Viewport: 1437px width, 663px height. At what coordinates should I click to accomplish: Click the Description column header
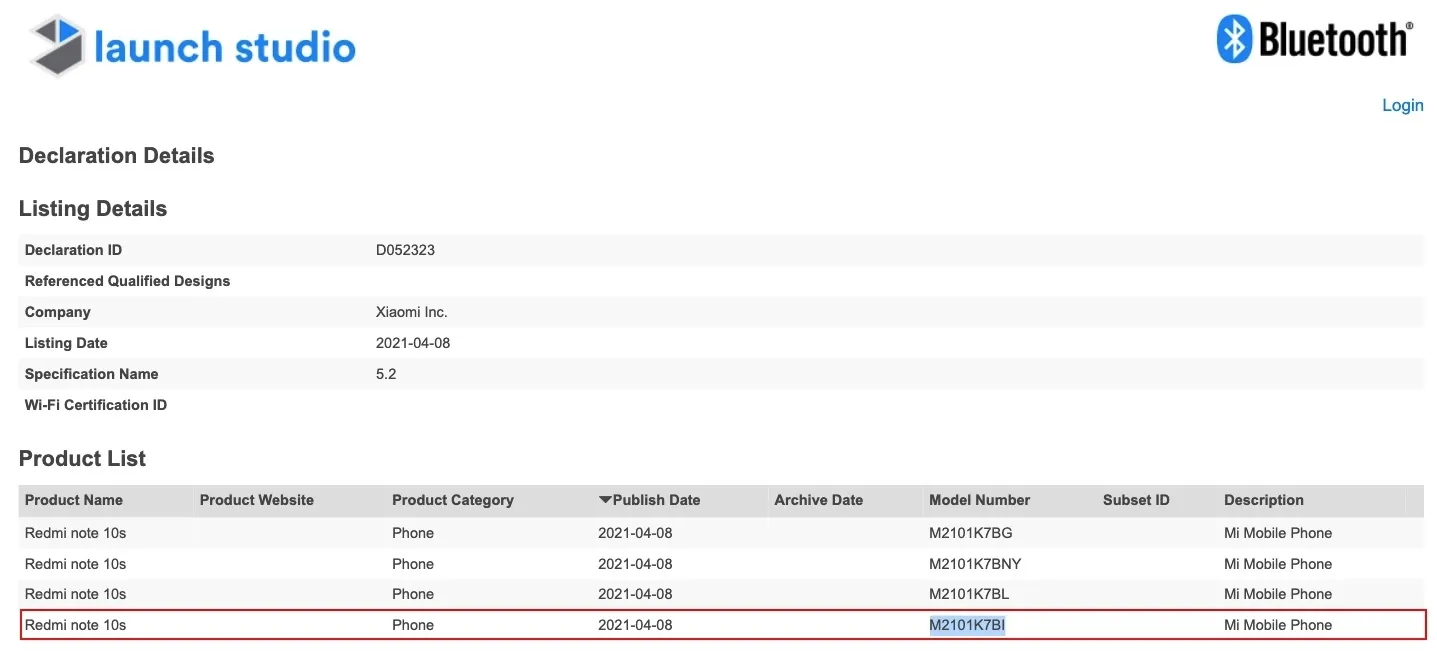point(1264,500)
